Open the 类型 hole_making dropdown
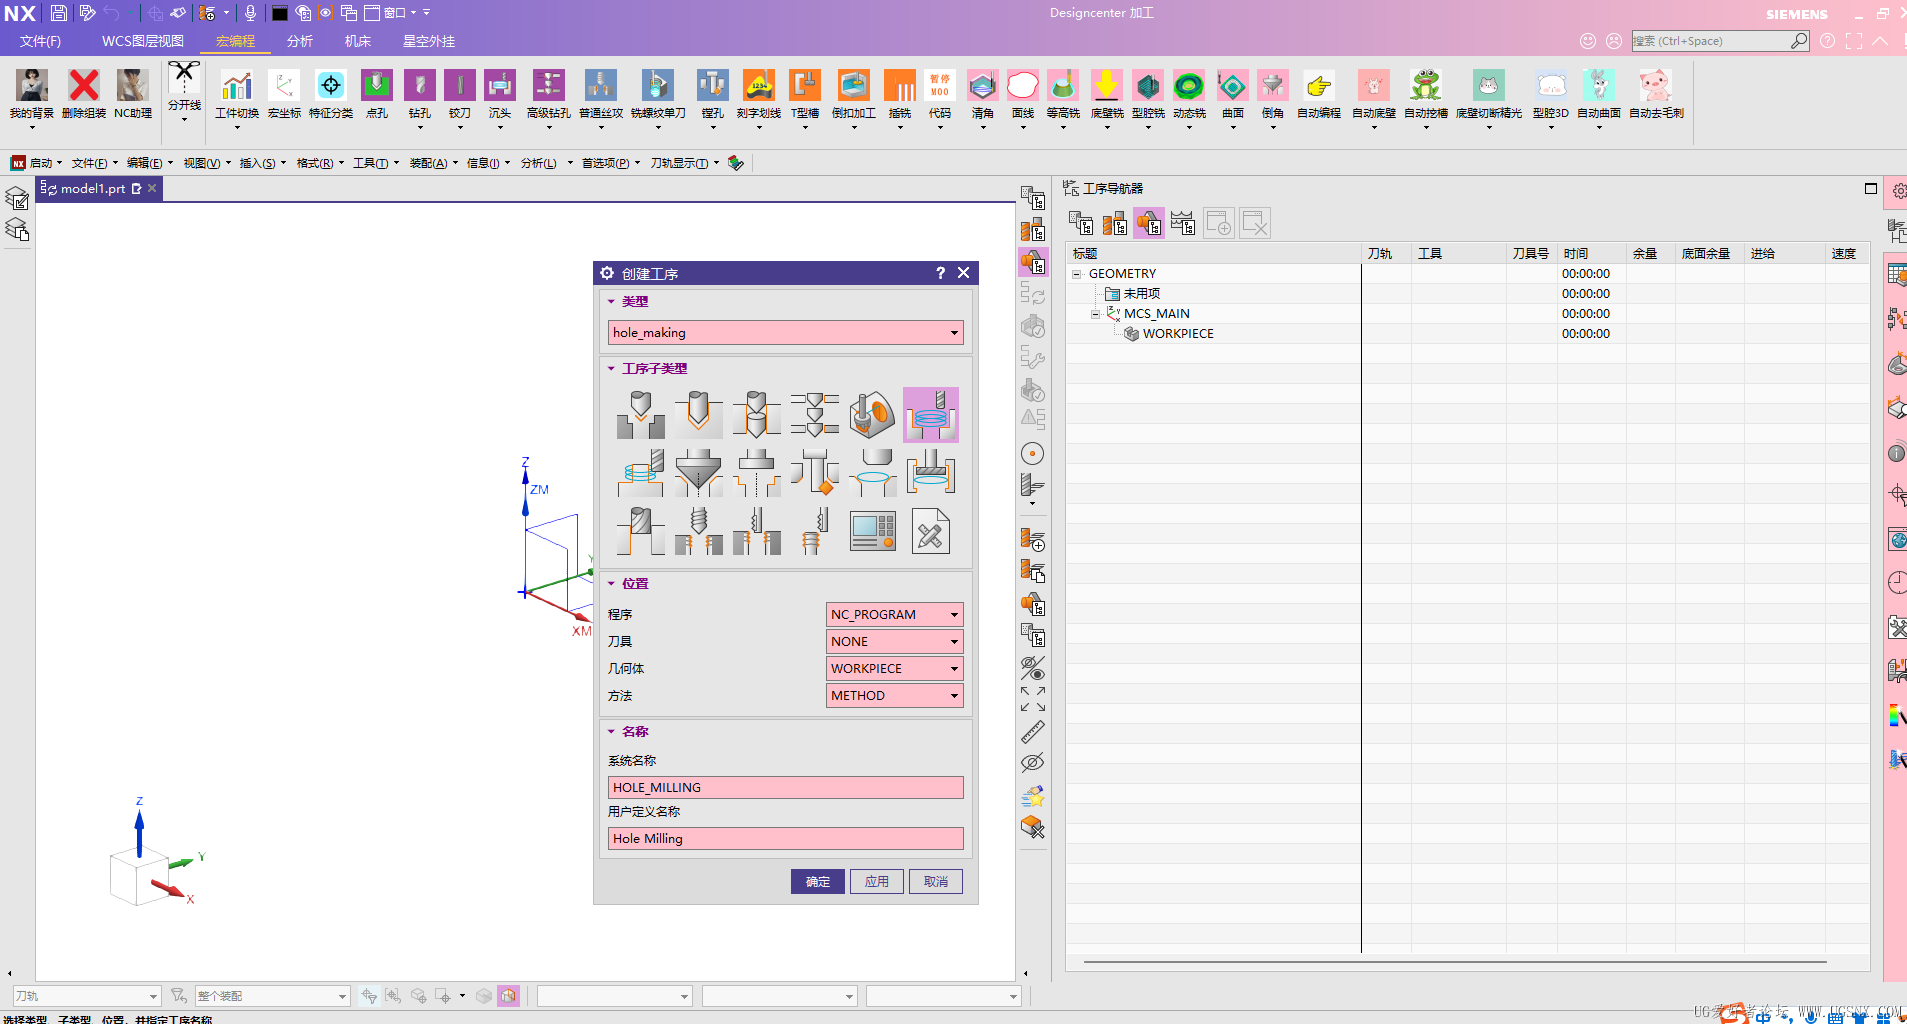 tap(786, 332)
